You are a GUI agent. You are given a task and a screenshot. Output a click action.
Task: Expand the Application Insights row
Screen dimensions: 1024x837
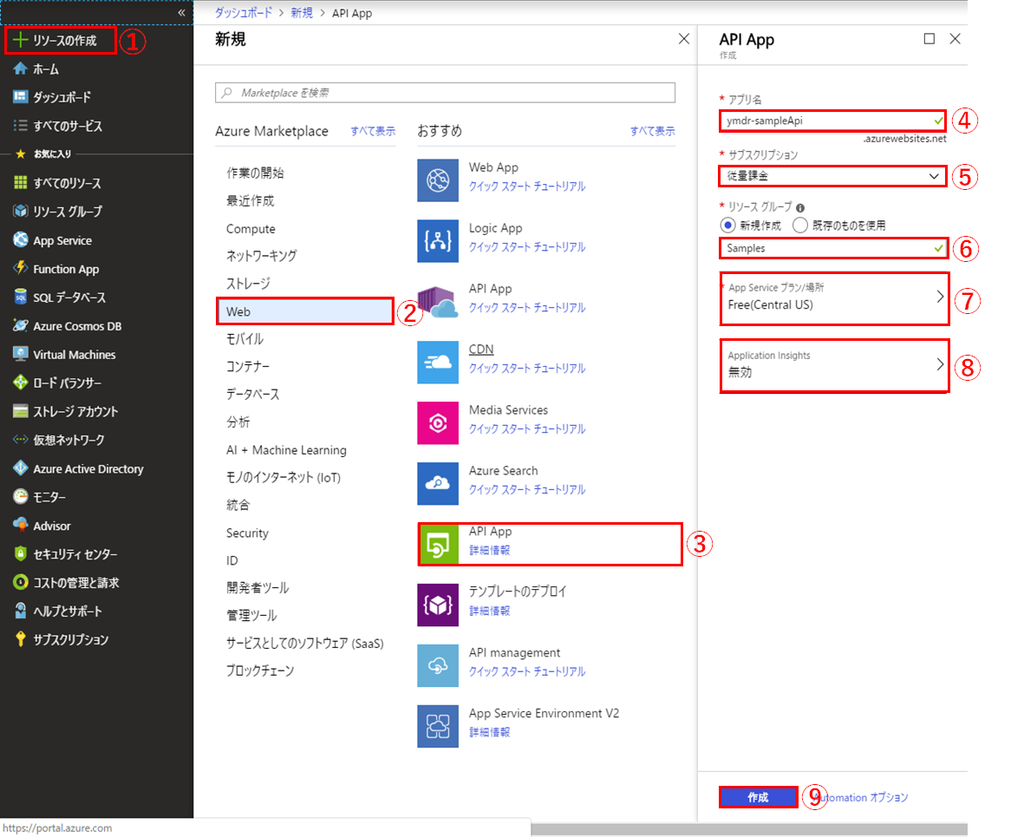pos(835,366)
